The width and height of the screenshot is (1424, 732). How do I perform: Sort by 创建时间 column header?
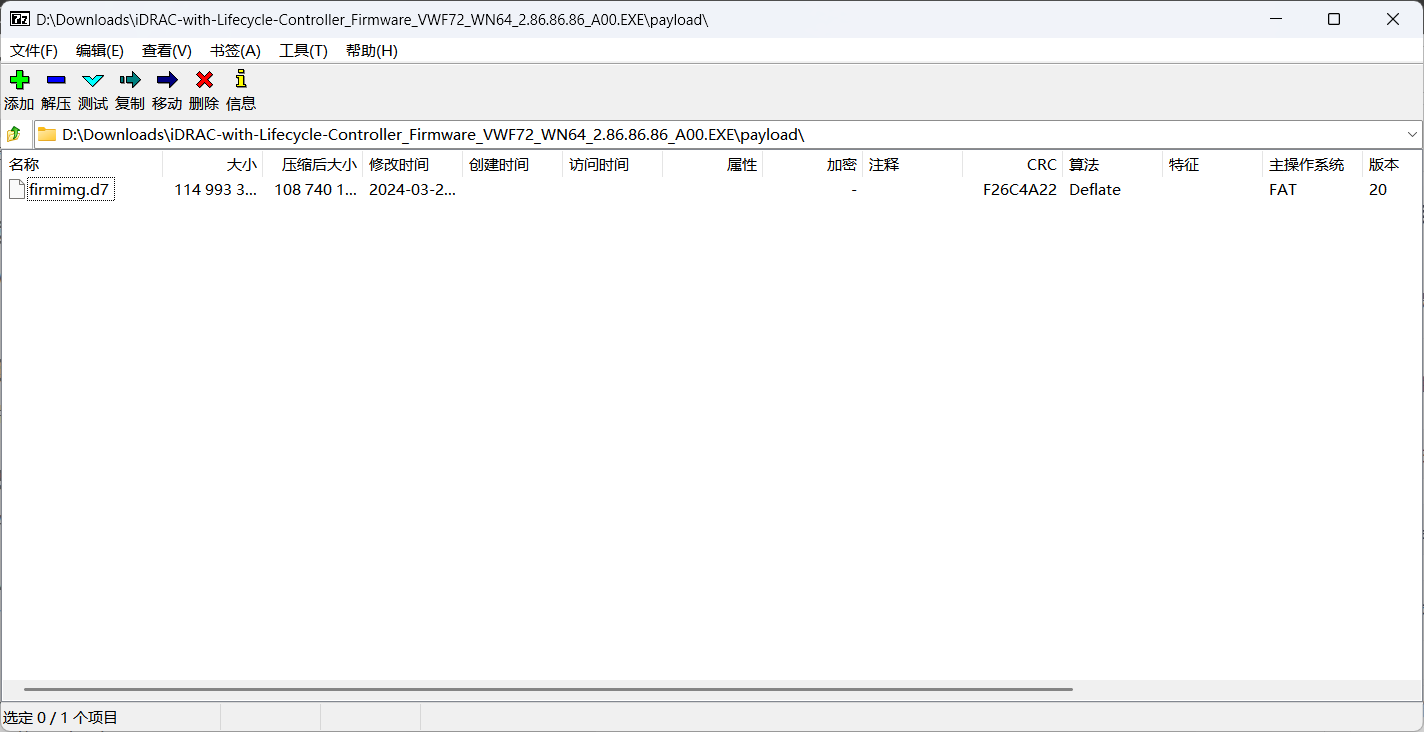[x=513, y=165]
